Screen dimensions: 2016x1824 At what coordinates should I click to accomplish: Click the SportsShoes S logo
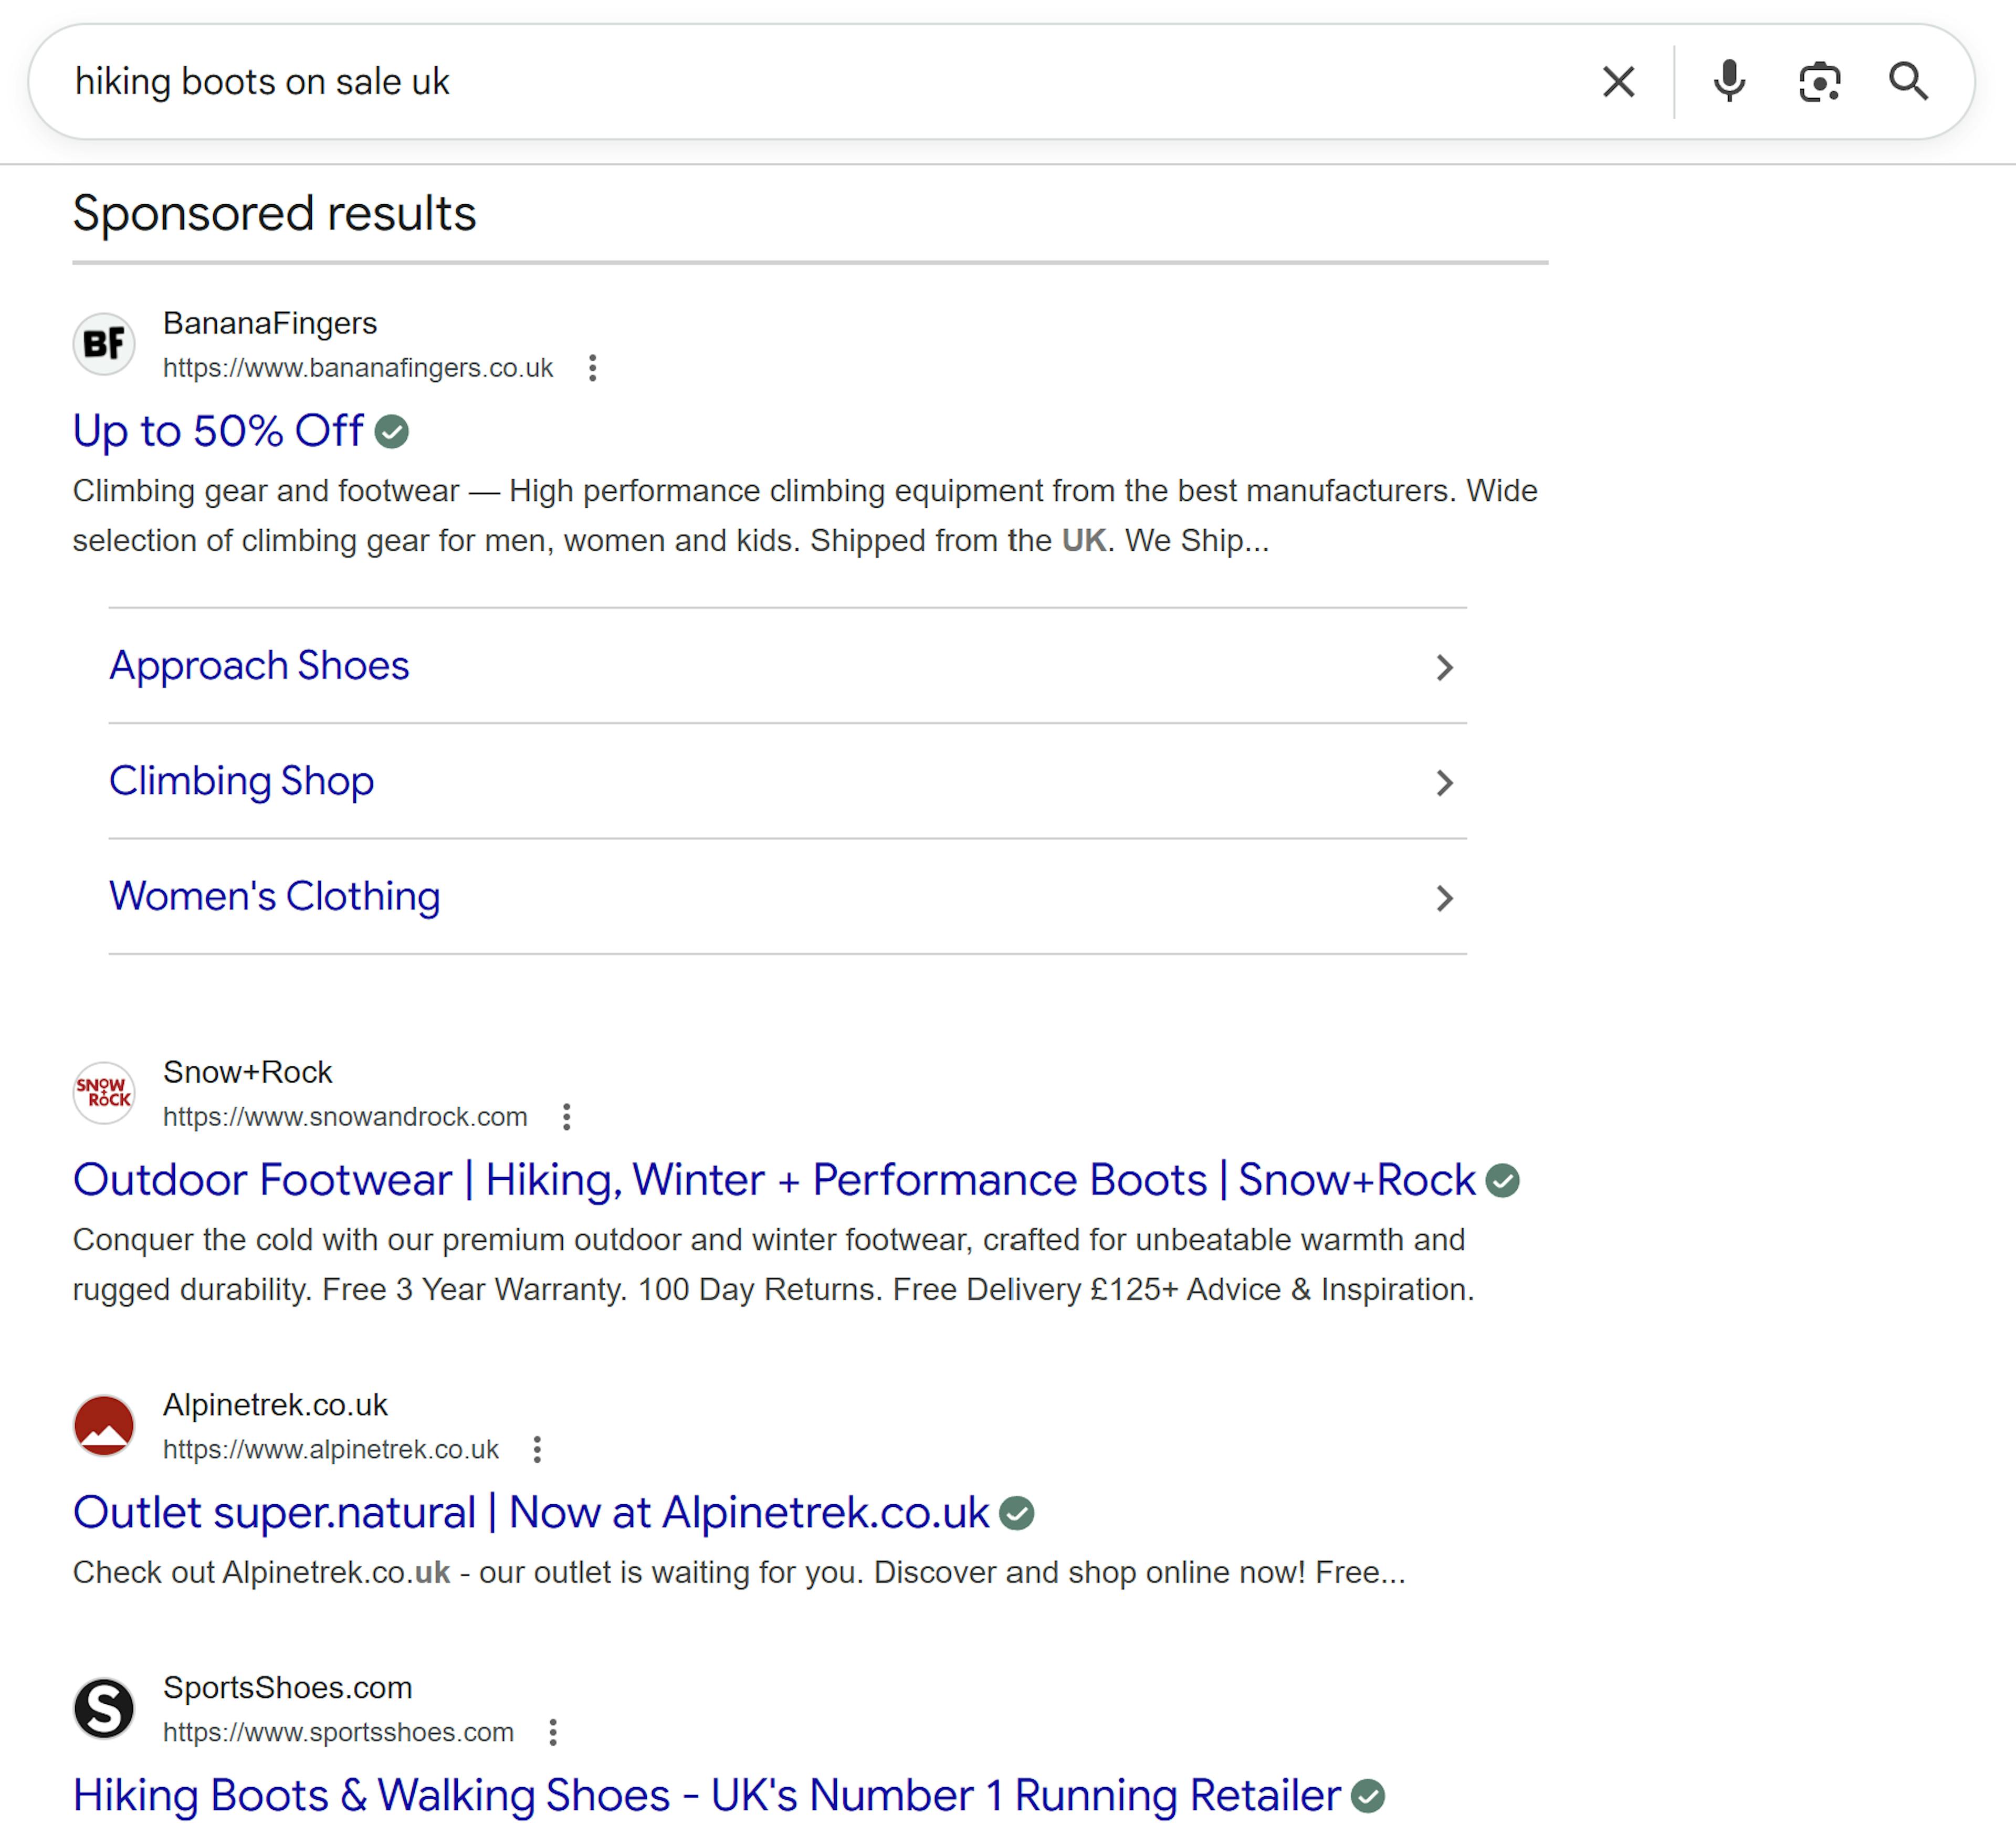(x=104, y=1709)
